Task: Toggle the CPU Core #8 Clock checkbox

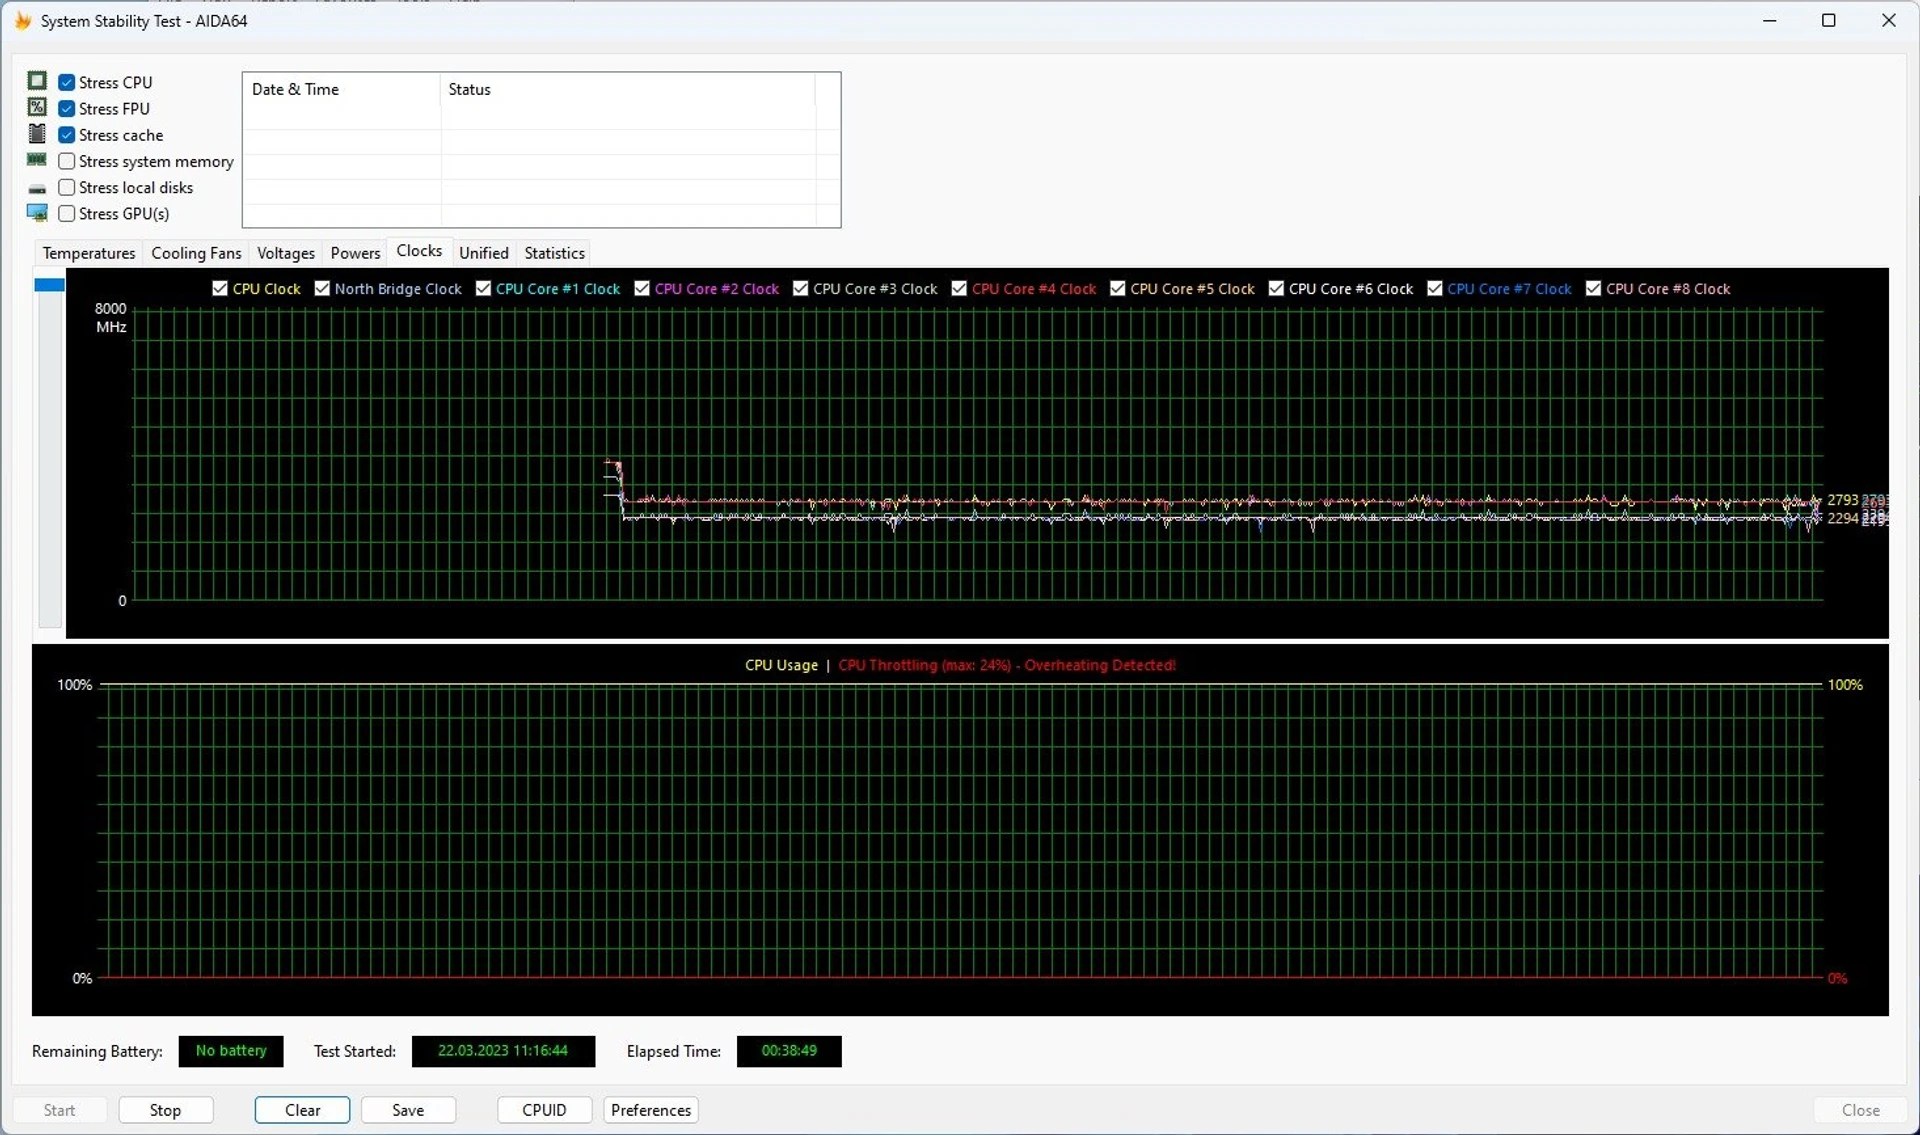Action: click(1593, 288)
